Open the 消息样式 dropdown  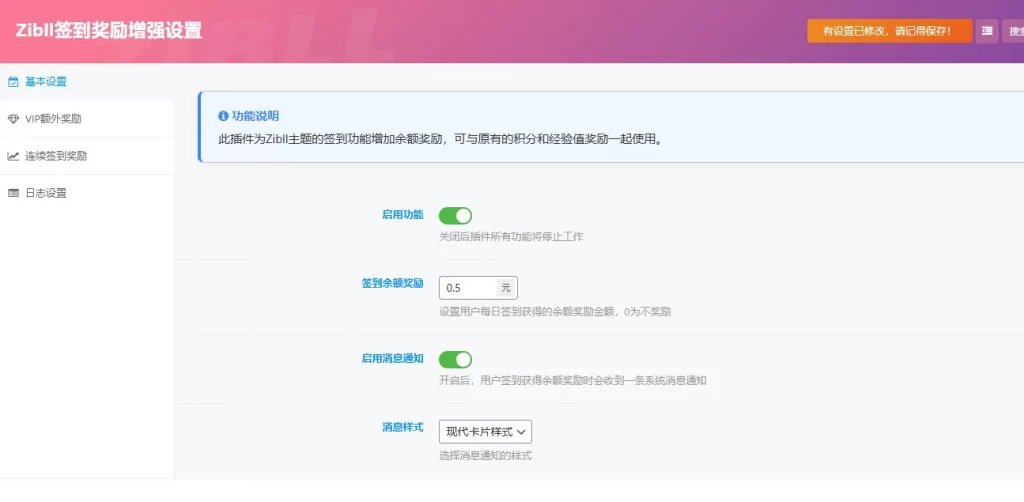tap(485, 431)
